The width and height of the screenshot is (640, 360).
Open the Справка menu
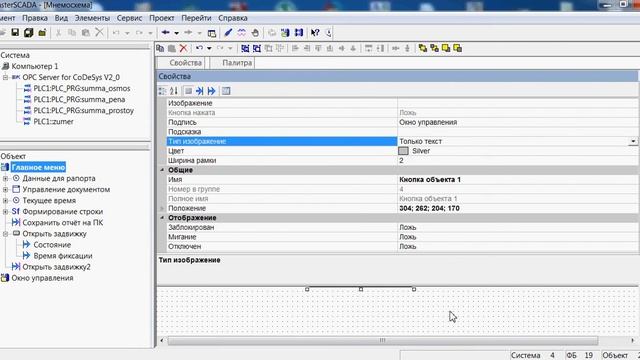[233, 18]
